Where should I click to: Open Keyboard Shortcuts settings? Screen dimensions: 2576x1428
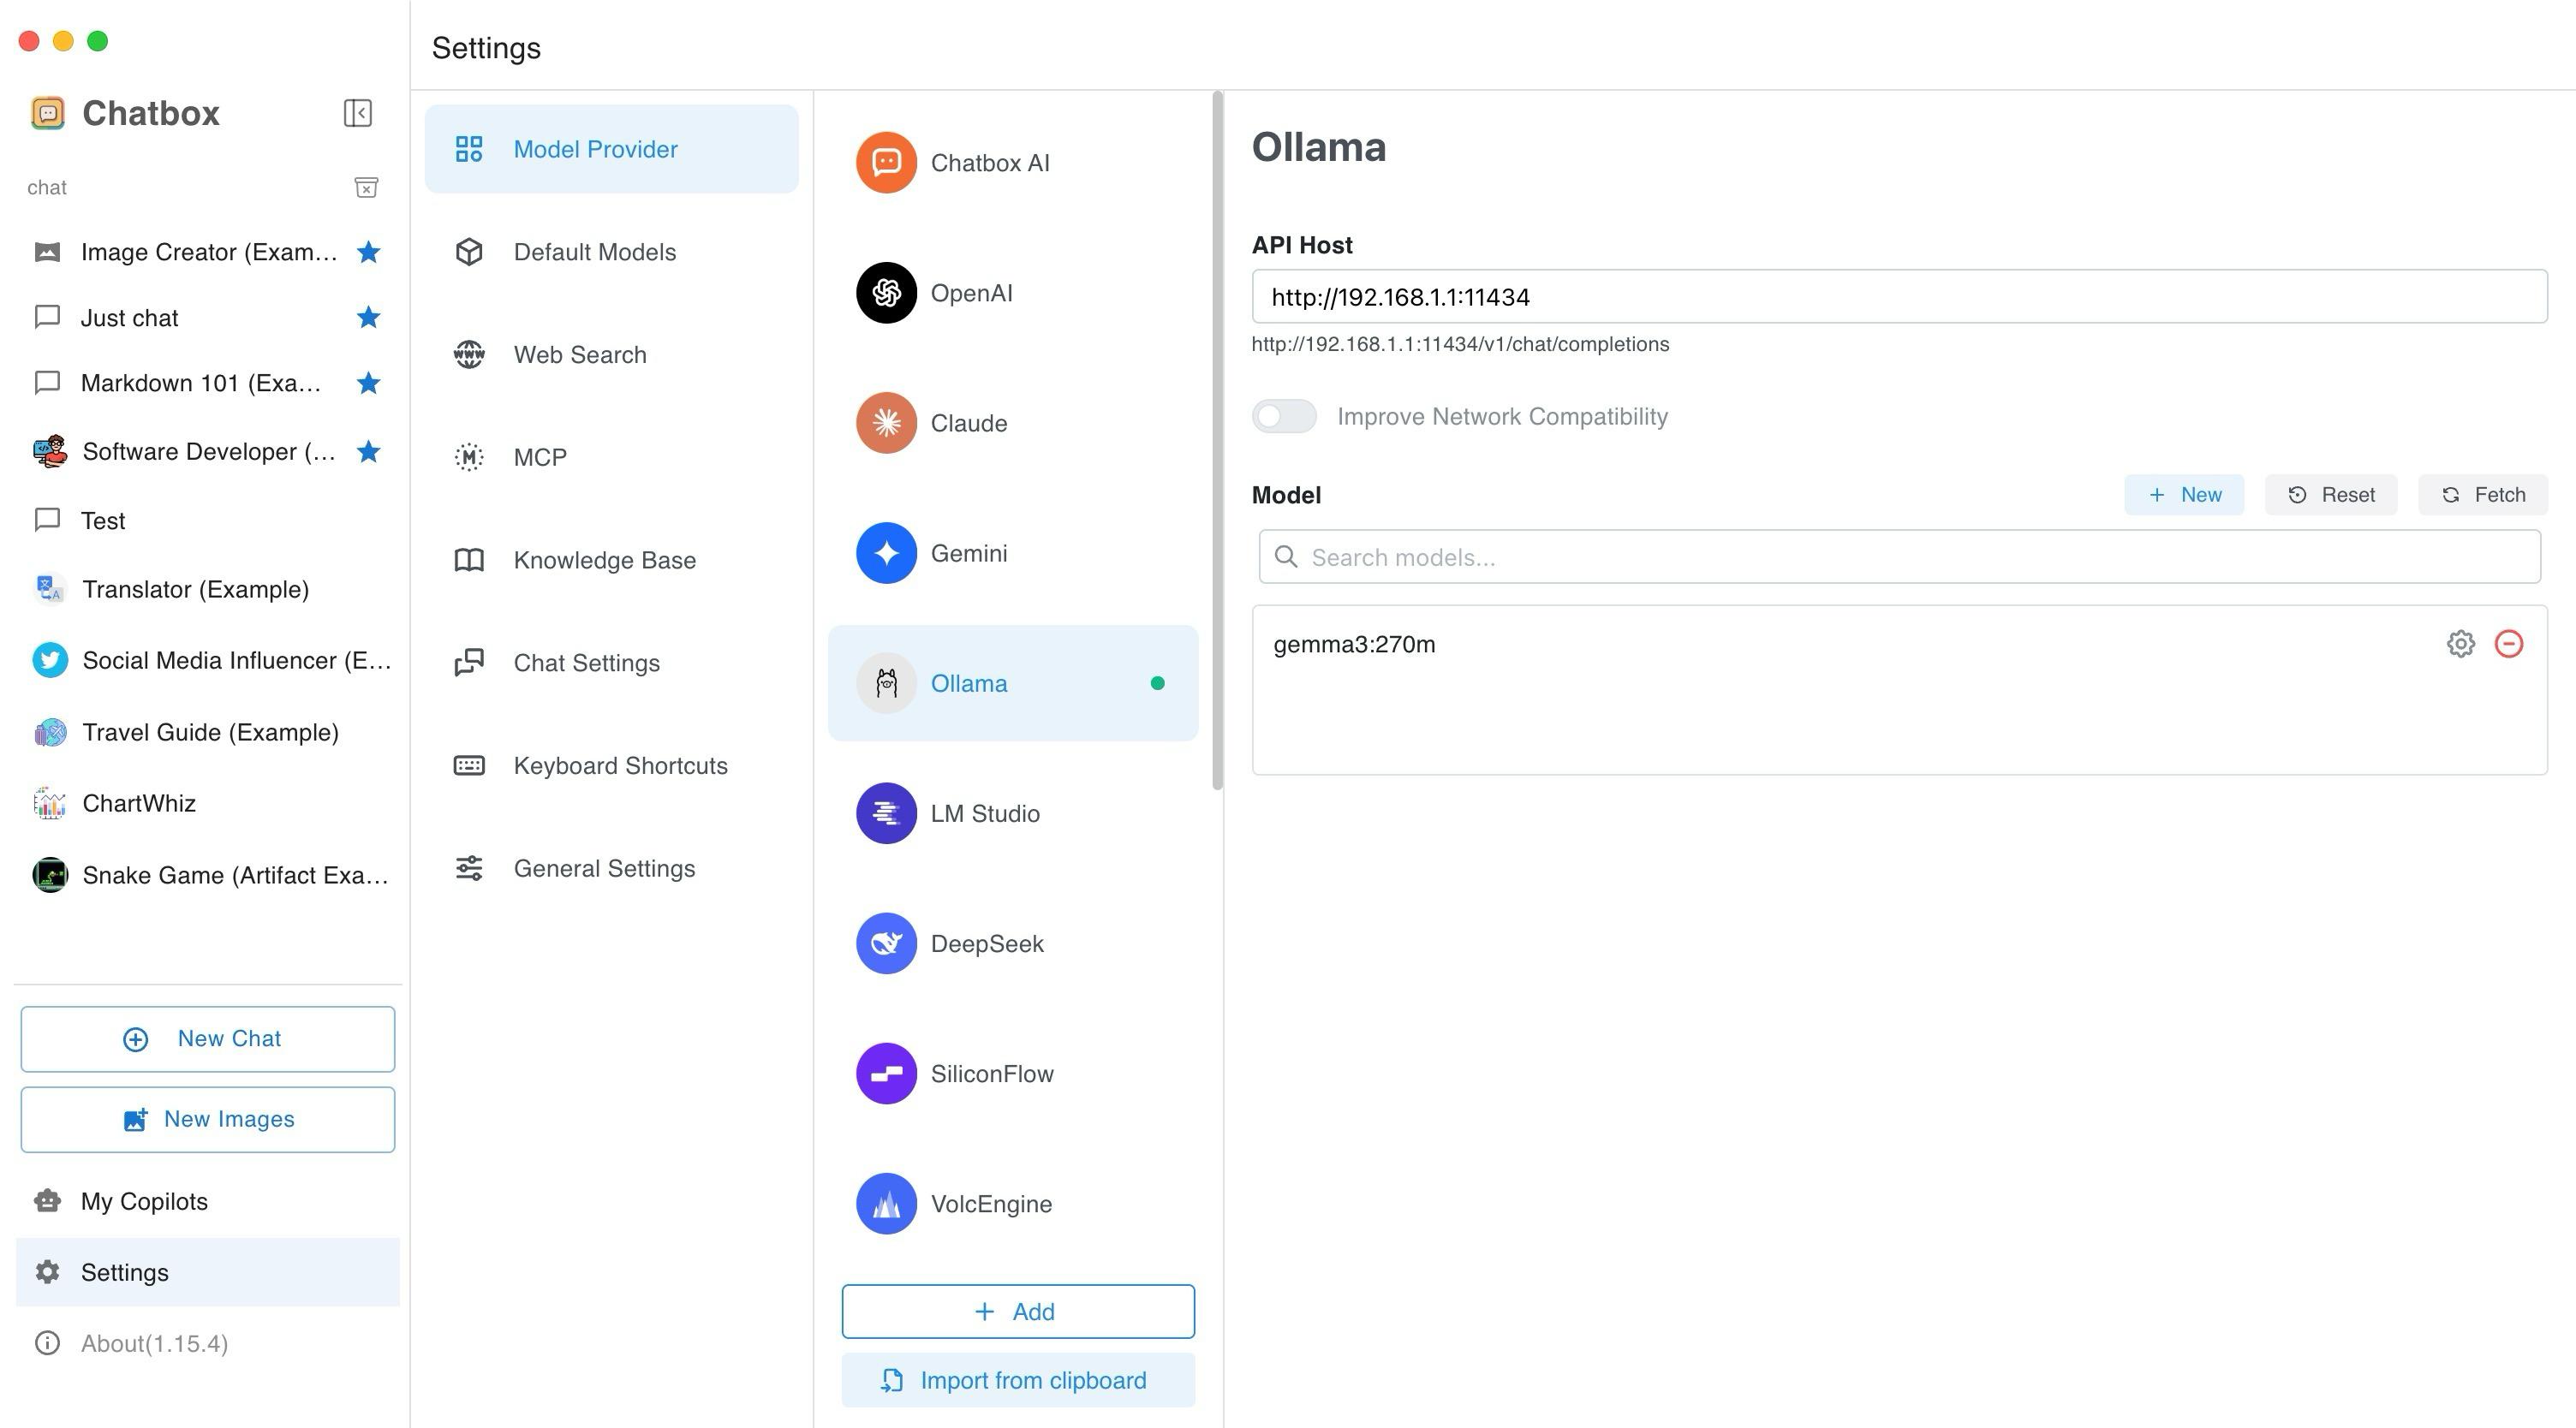[612, 766]
